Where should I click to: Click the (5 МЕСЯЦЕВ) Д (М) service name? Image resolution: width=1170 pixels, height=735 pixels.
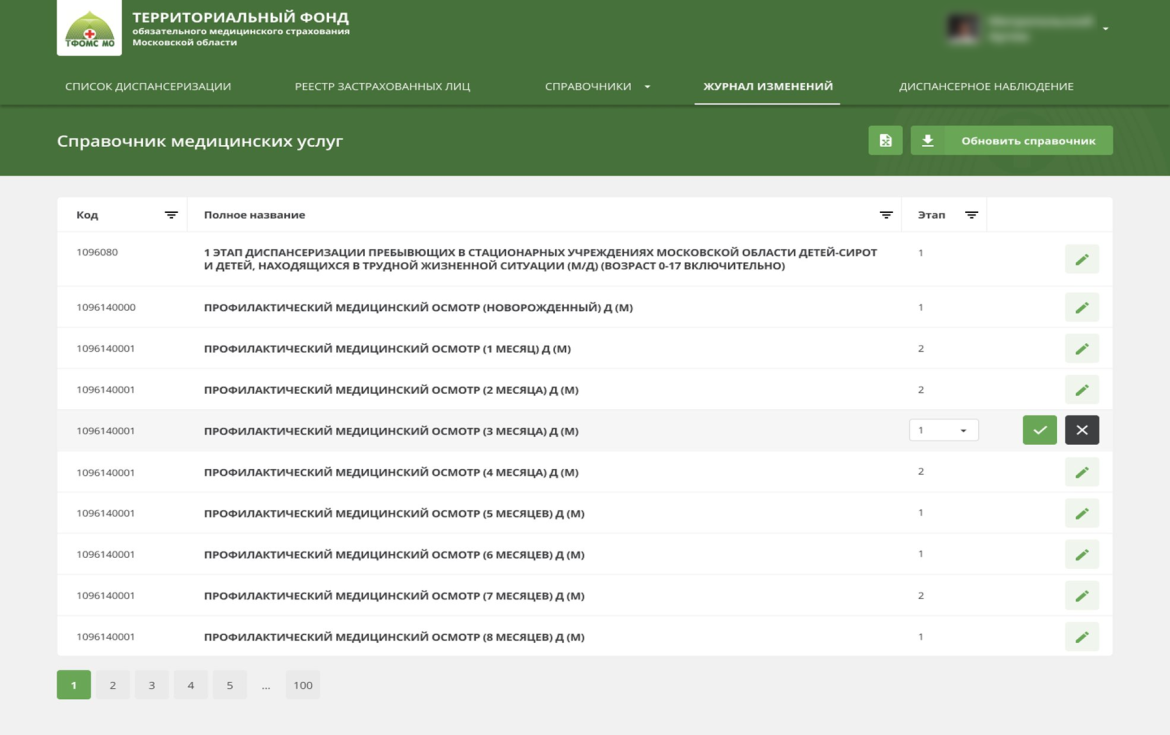394,513
